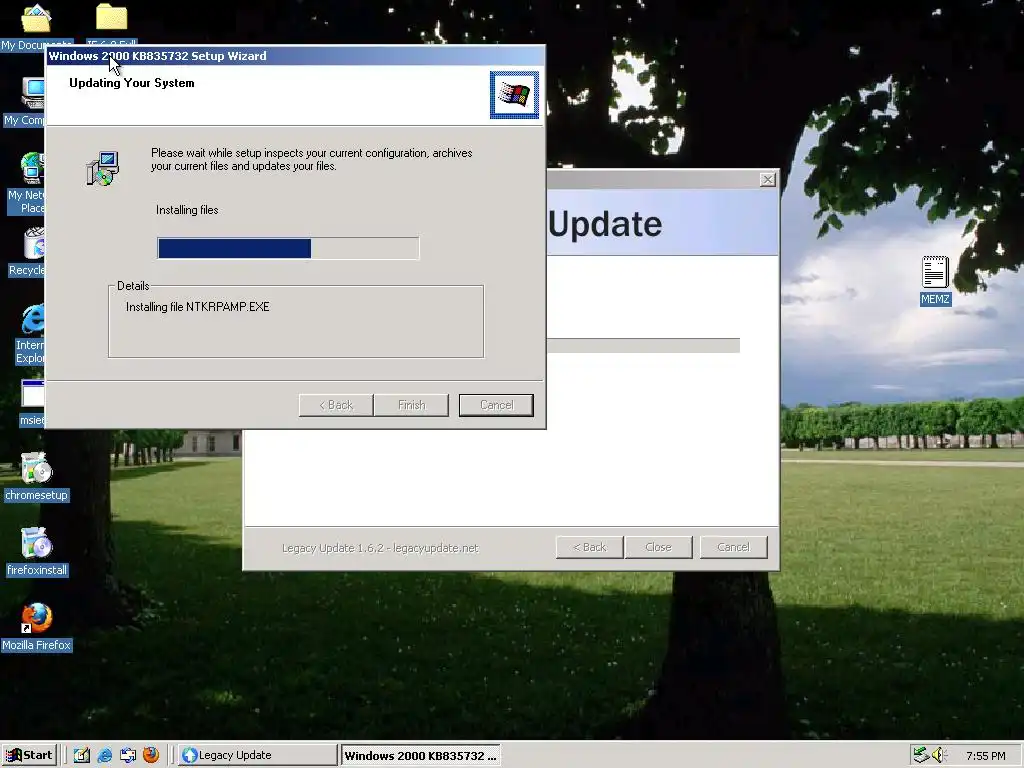This screenshot has width=1024, height=768.
Task: Click Cancel in the Legacy Update window
Action: (x=733, y=547)
